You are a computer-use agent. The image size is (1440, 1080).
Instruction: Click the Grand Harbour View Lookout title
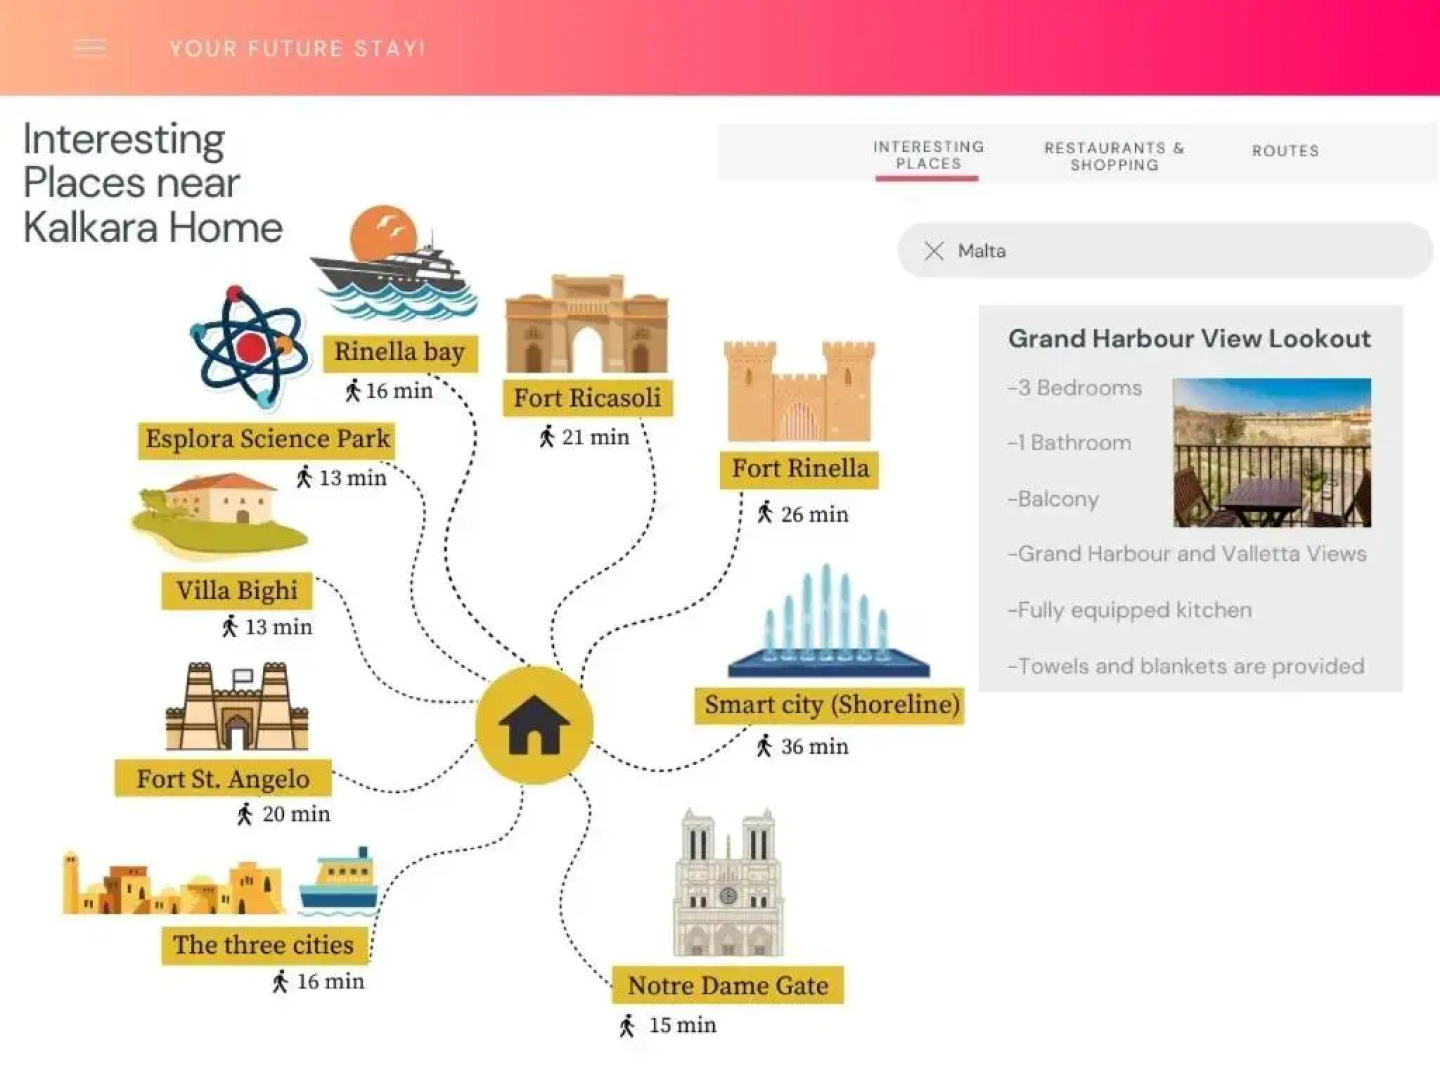pos(1189,339)
